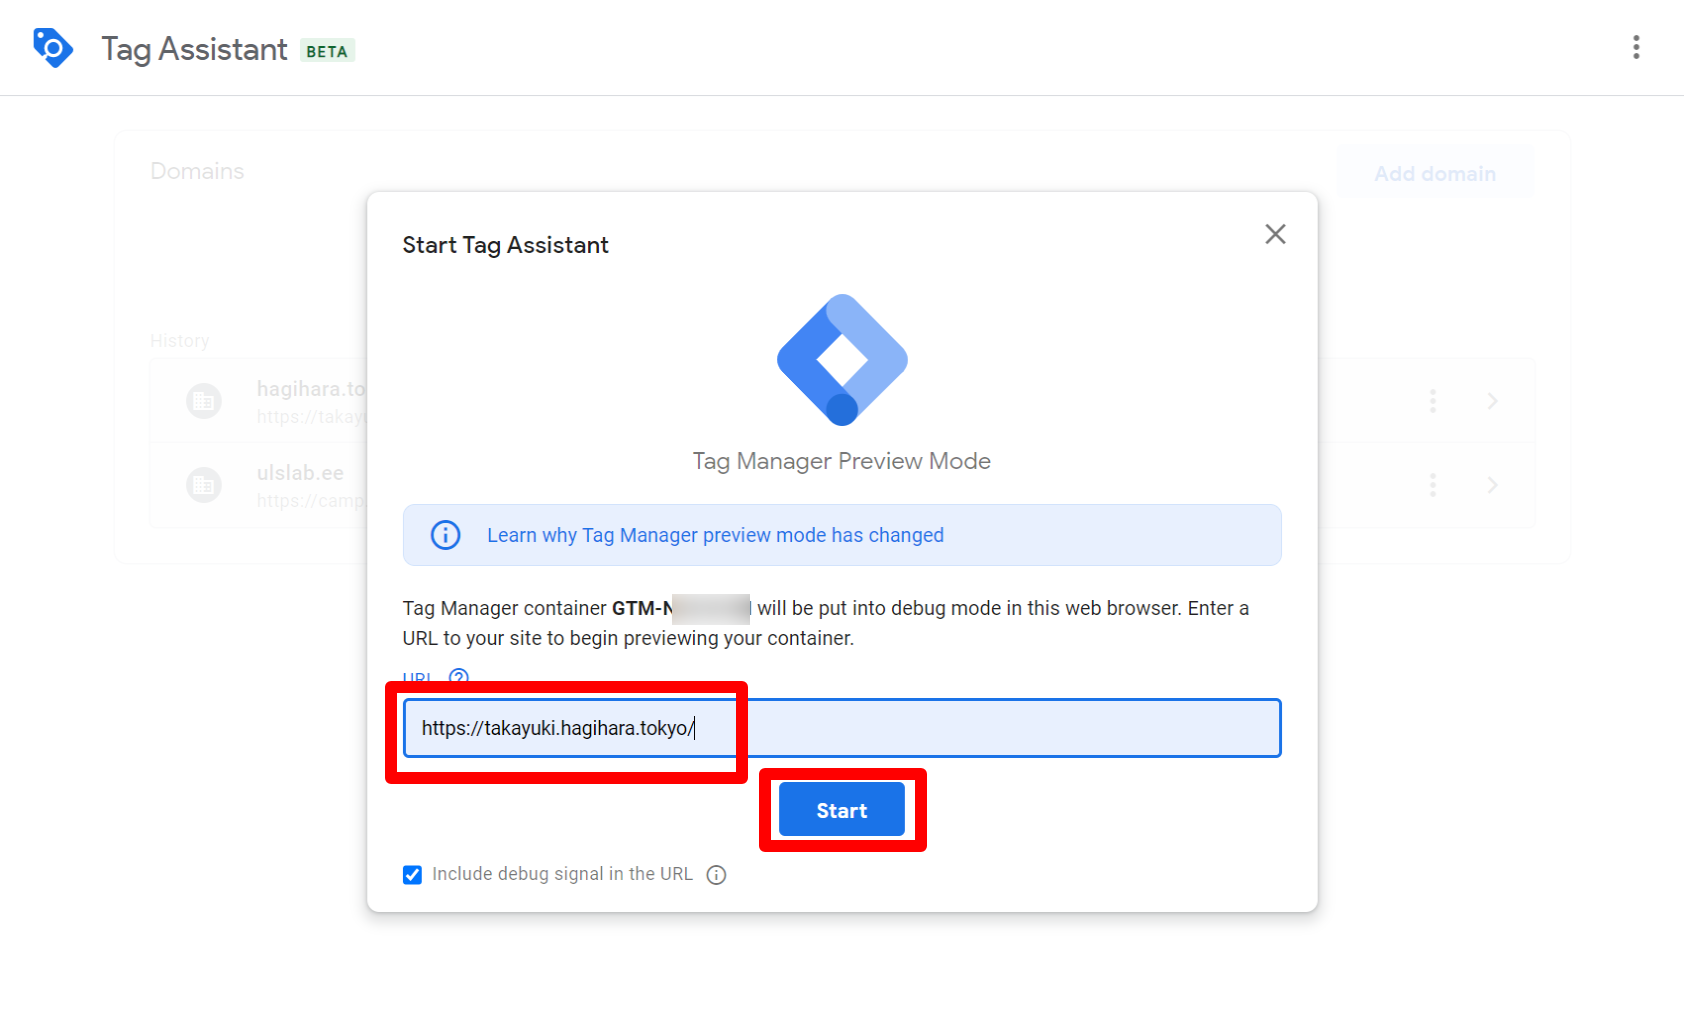
Task: Click the Start button
Action: click(842, 810)
